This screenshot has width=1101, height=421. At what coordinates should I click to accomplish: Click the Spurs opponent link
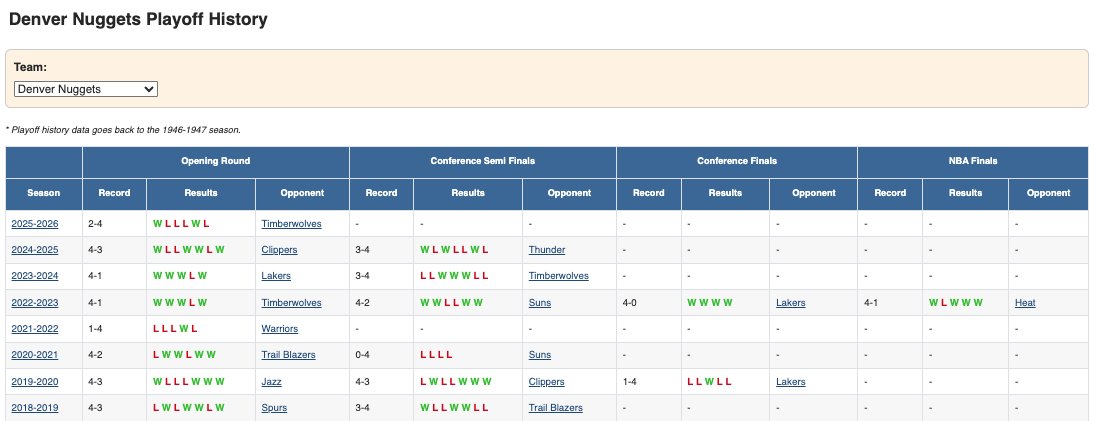coord(274,408)
